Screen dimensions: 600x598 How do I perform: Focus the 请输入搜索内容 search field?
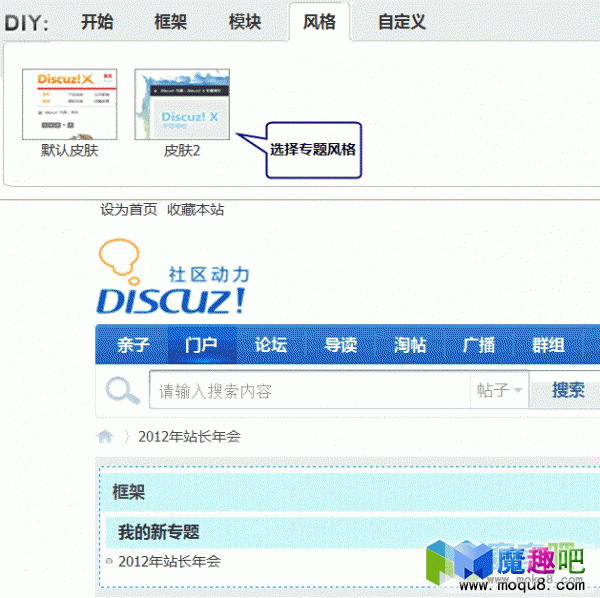tap(310, 390)
